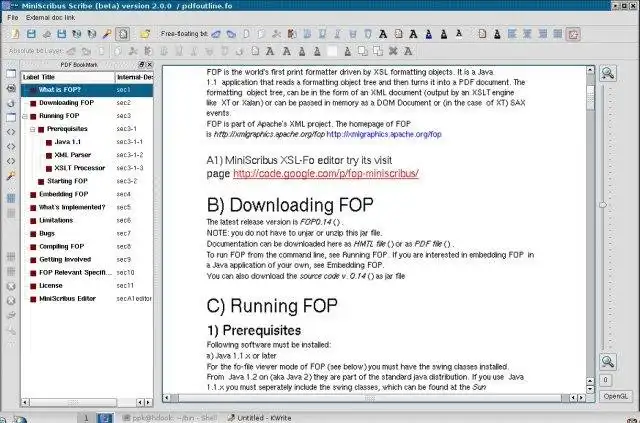Click the X-shaped icon in second toolbar row

[393, 51]
